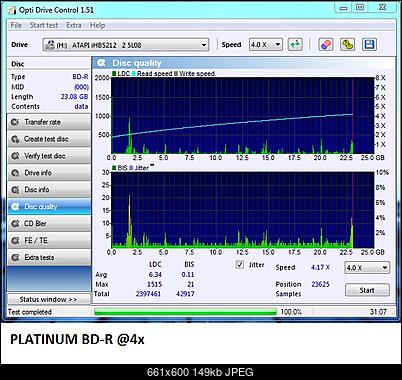Click the drive icon in Drive selector
Image resolution: width=402 pixels, height=380 pixels.
pos(49,45)
